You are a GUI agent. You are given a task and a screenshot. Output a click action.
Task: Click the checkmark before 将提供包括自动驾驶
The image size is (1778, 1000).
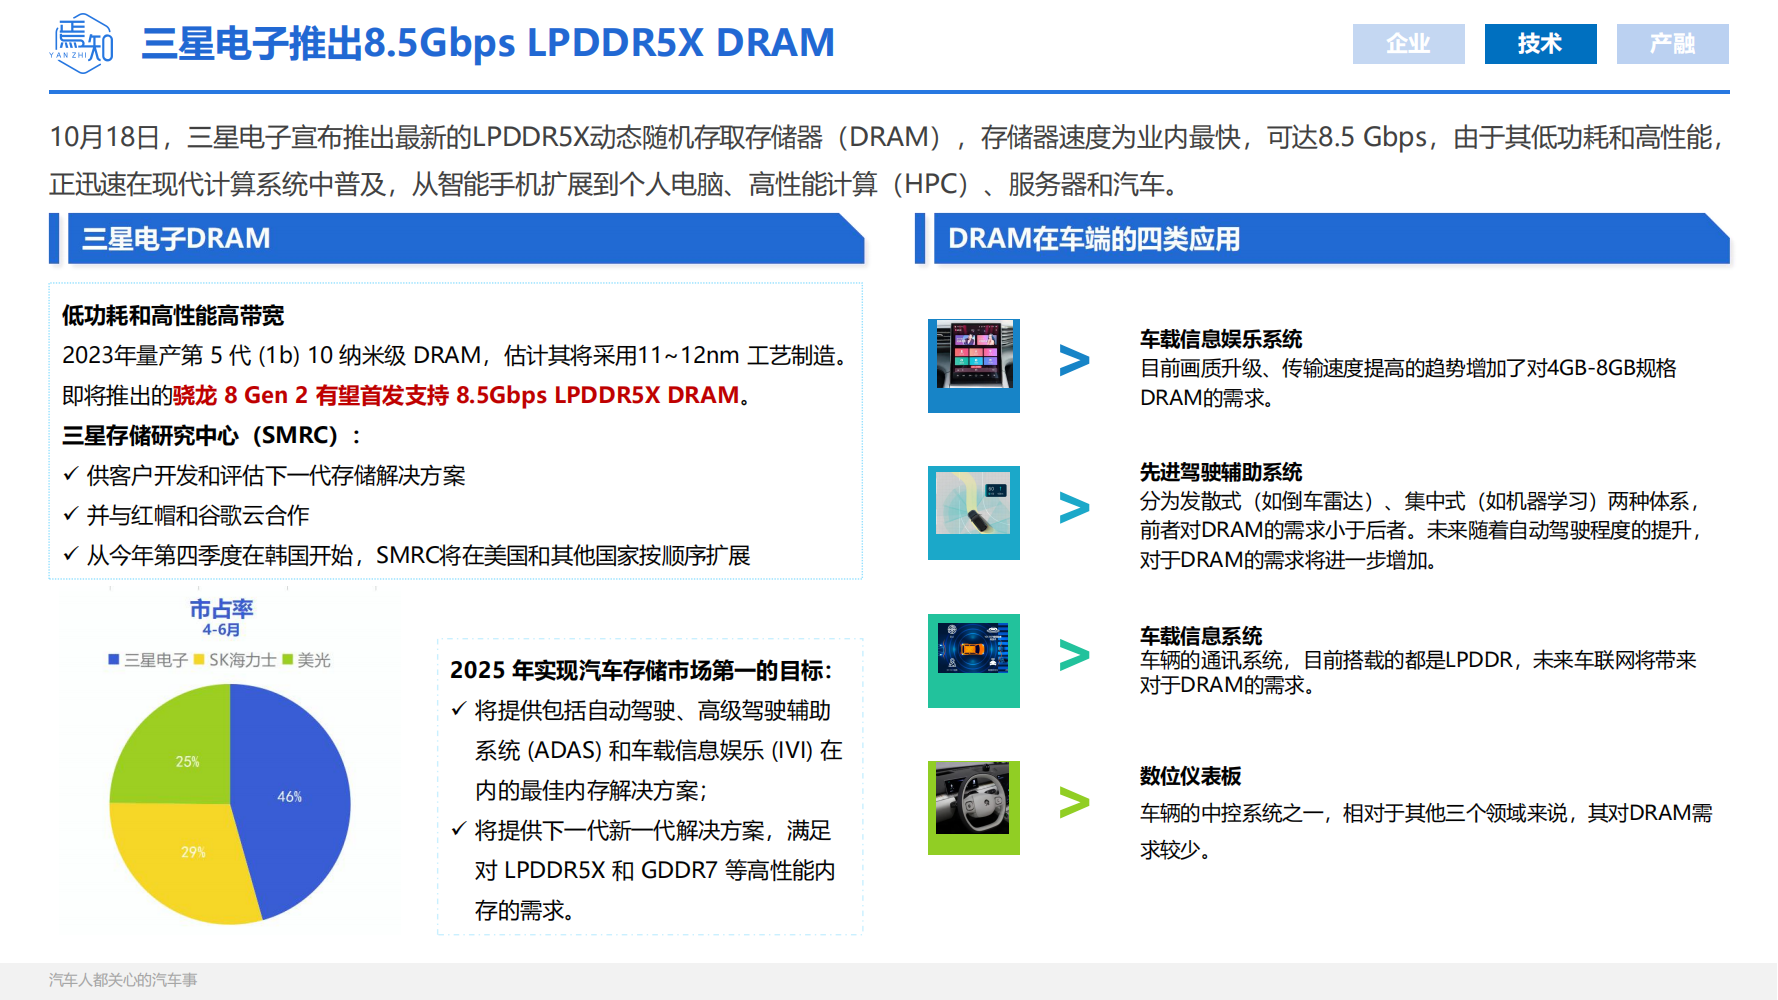pos(459,710)
